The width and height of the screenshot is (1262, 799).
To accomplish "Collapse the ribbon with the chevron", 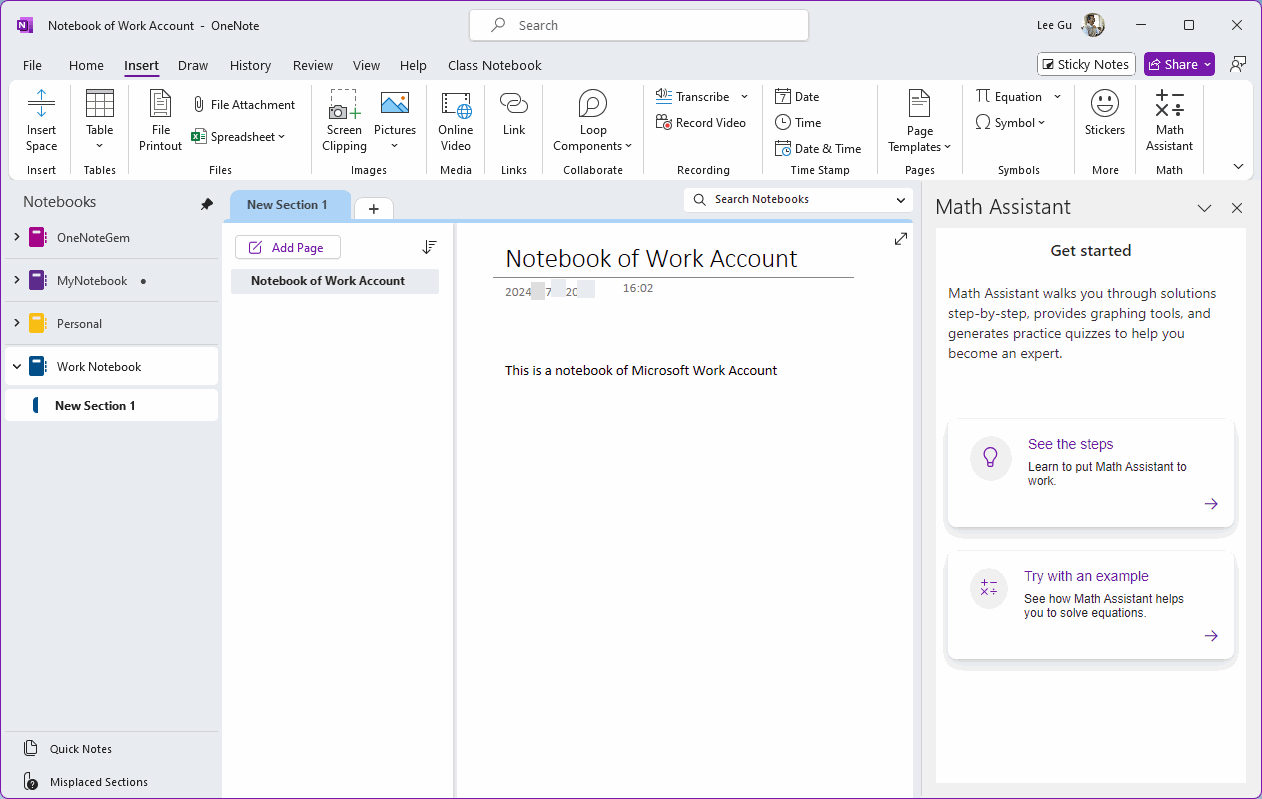I will coord(1238,167).
